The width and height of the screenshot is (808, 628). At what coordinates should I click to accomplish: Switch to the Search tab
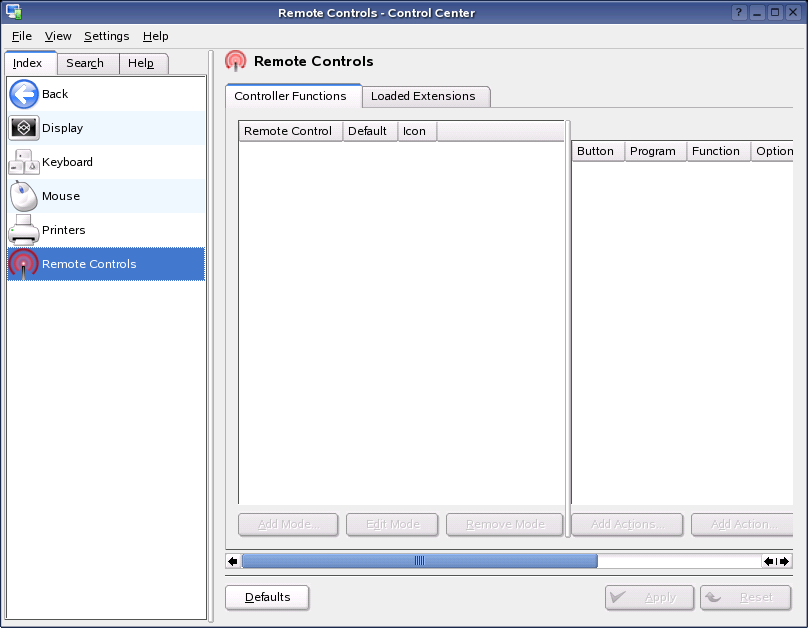click(x=88, y=63)
